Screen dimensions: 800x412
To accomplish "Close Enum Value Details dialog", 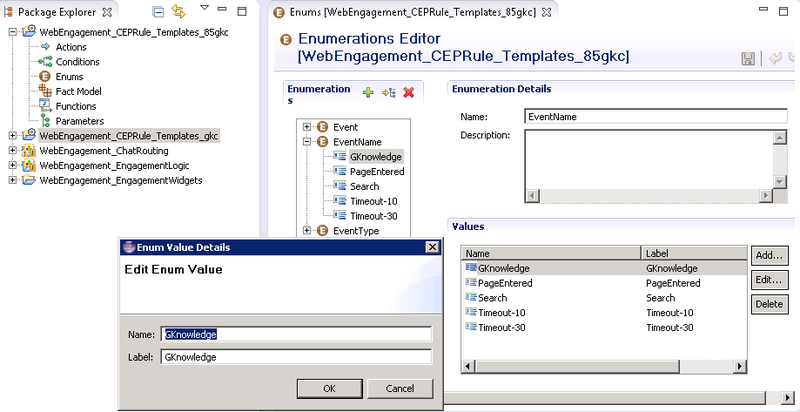I will coord(432,247).
